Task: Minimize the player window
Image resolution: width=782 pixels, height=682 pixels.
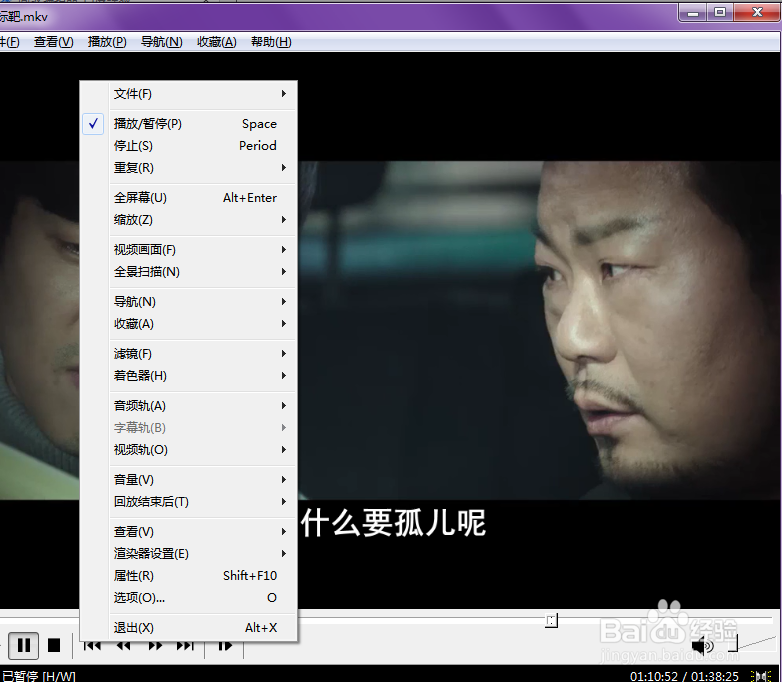Action: (693, 12)
